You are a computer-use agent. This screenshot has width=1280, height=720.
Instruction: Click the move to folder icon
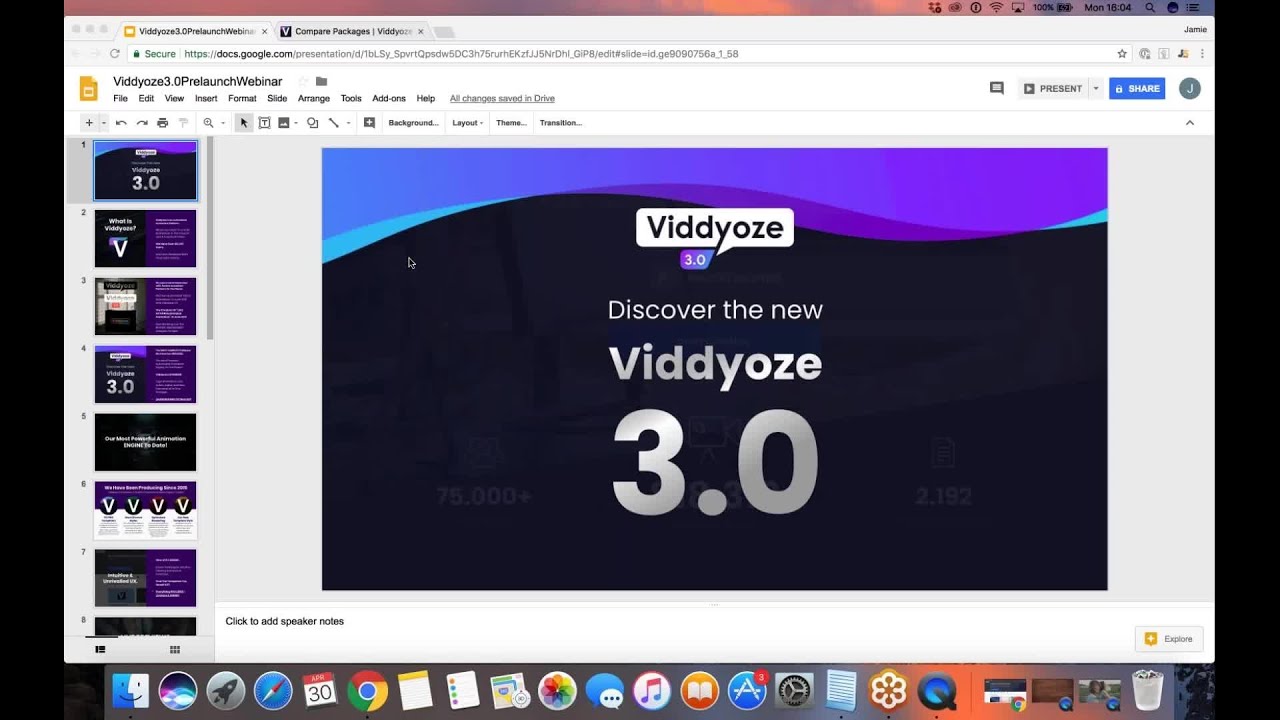[x=321, y=81]
